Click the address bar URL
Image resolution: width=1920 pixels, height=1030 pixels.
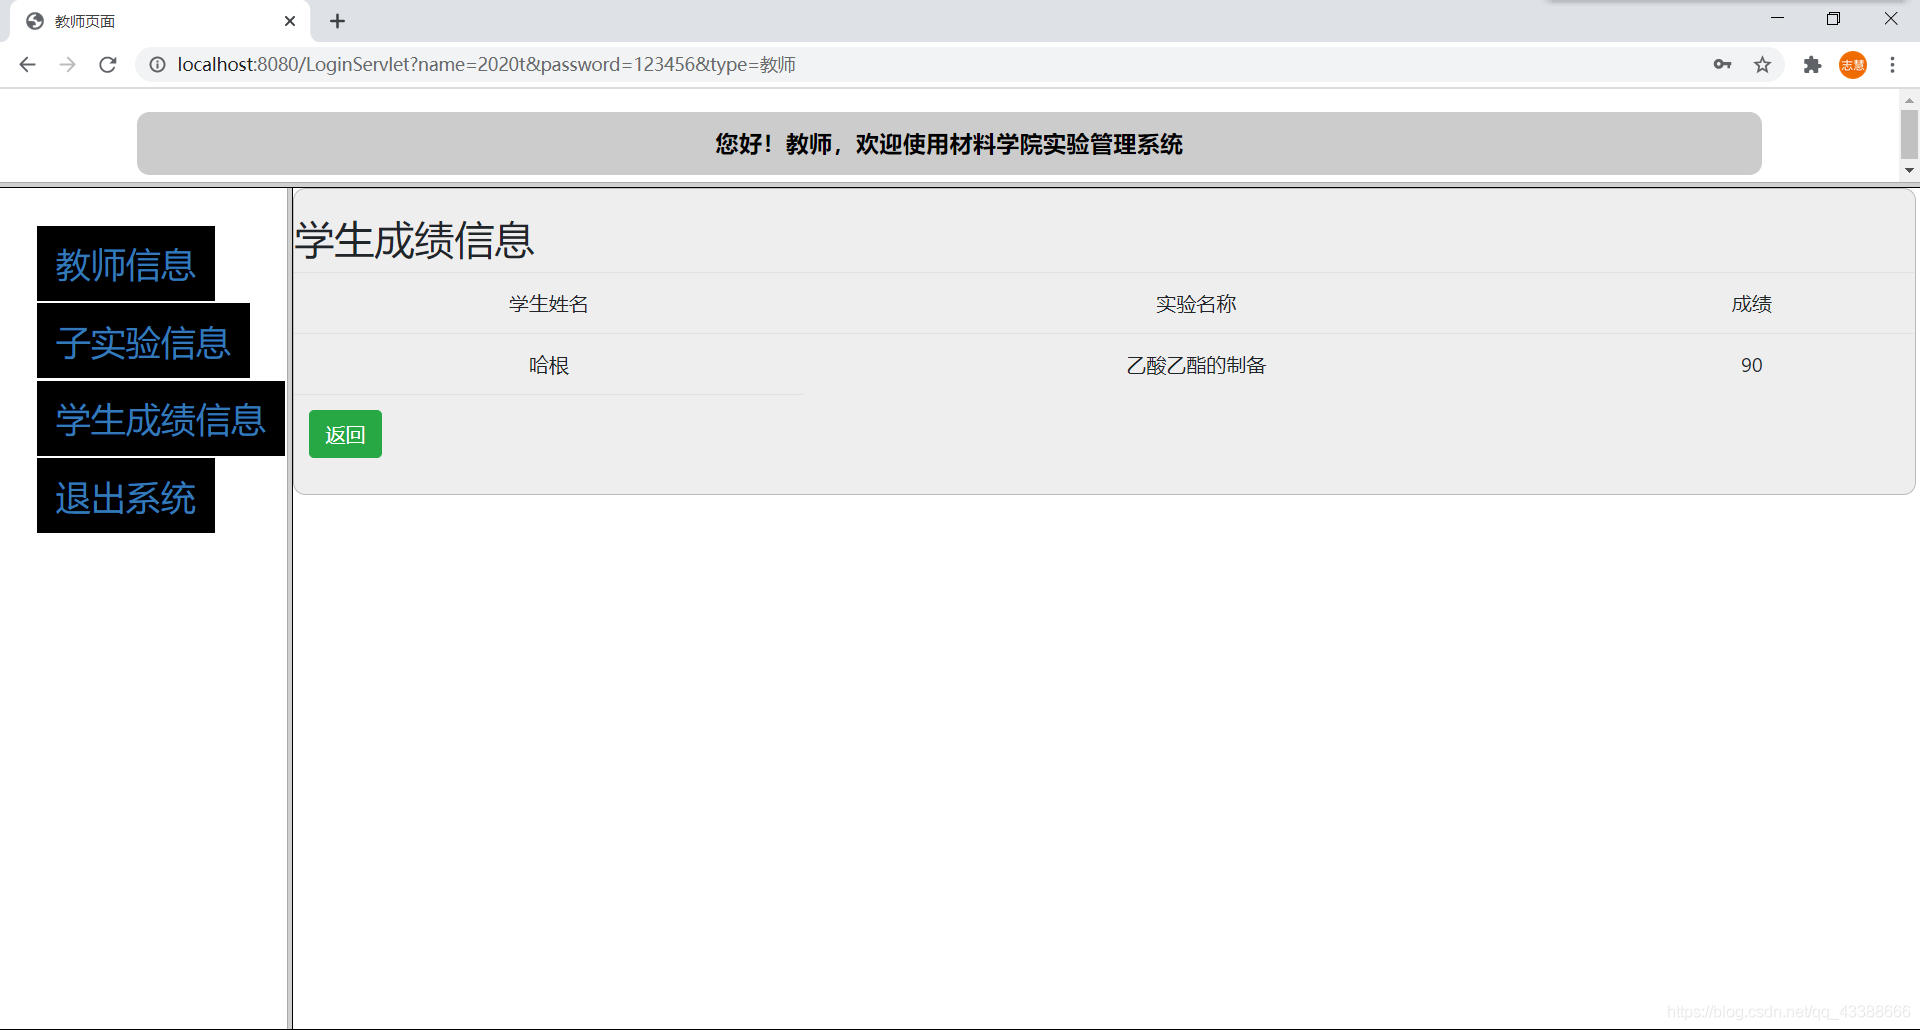pos(487,65)
